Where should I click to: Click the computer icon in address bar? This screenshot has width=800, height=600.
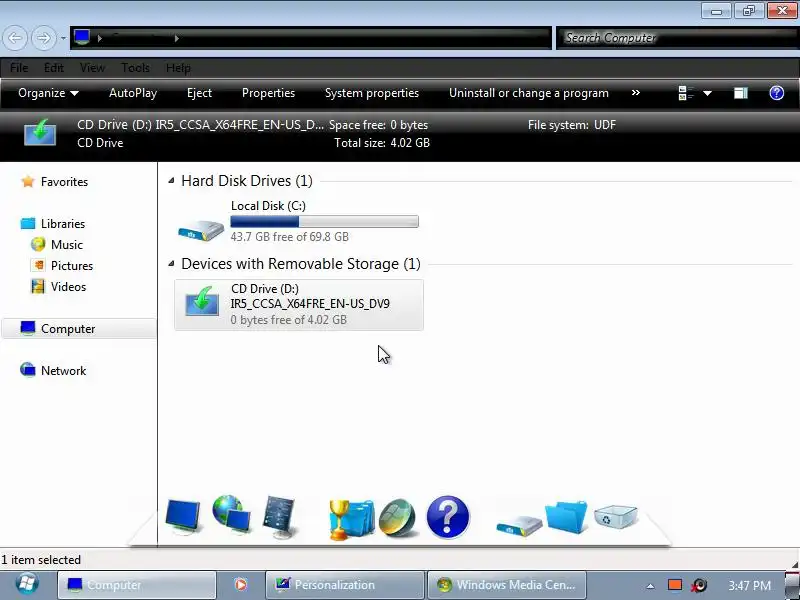82,37
